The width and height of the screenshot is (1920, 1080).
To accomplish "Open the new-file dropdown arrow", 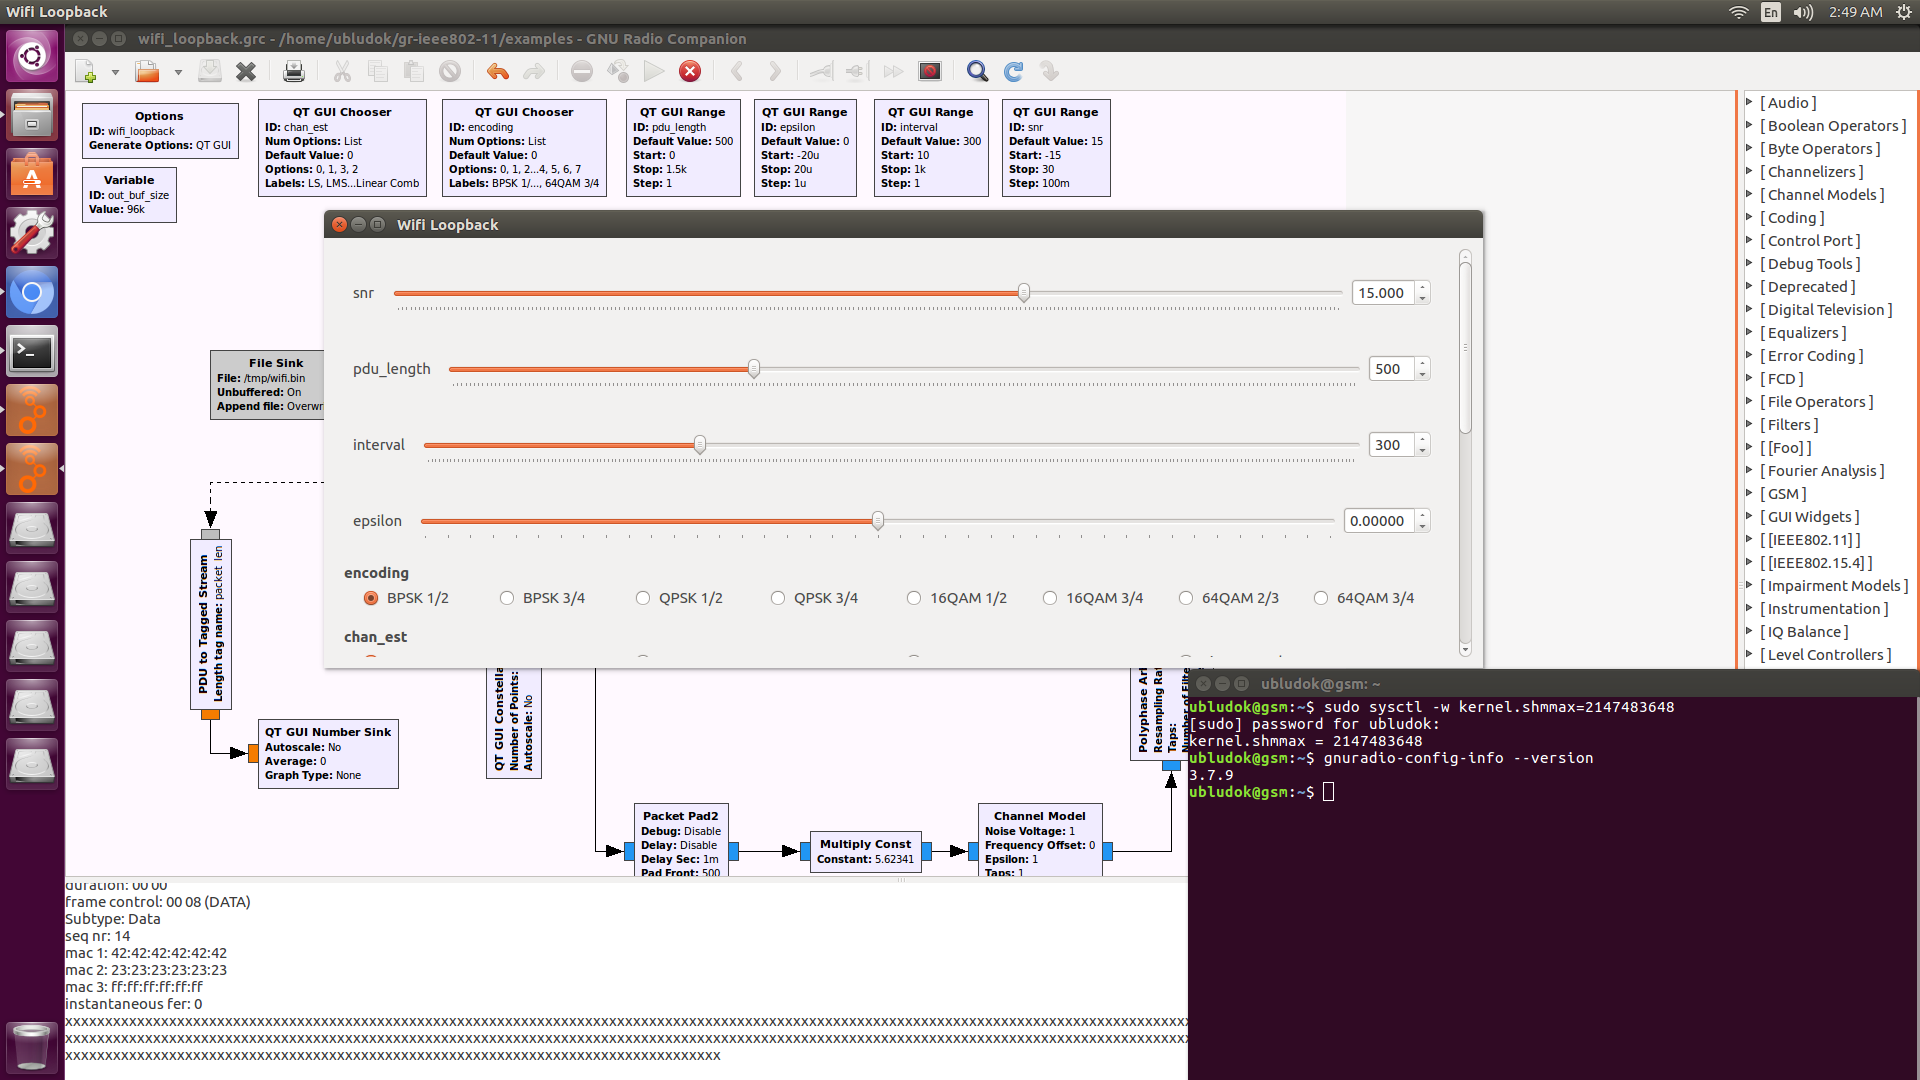I will click(115, 71).
